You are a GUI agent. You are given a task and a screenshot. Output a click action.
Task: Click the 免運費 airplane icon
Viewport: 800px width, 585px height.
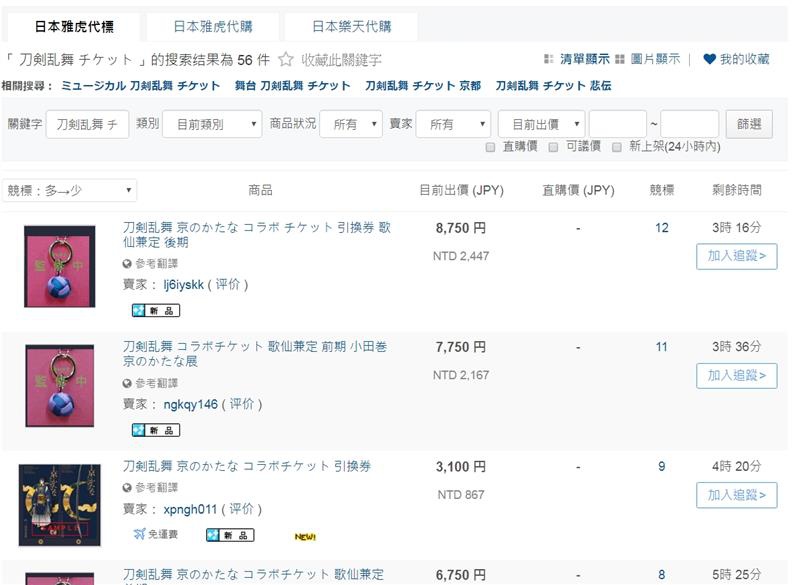pos(139,534)
